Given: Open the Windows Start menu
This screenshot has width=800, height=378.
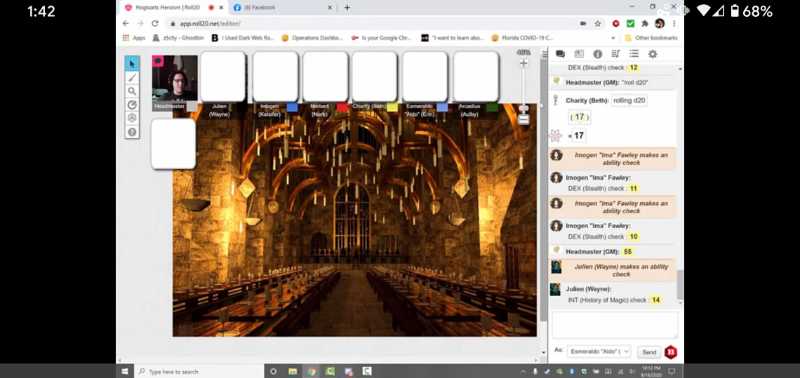Looking at the screenshot, I should (124, 371).
